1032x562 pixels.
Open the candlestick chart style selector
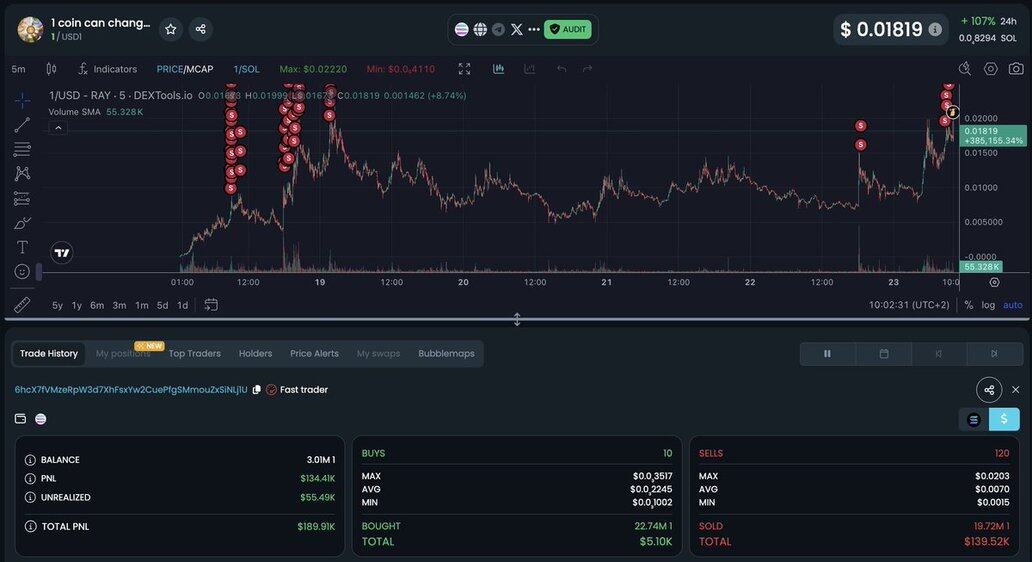51,69
